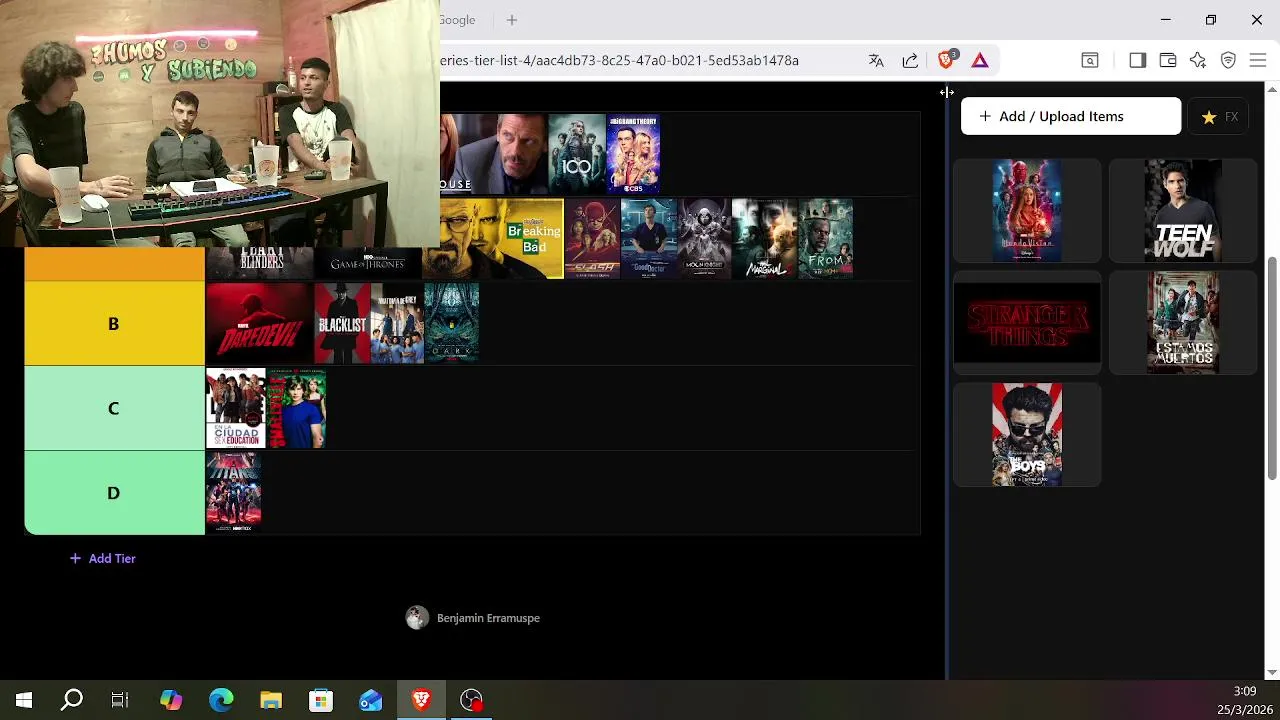Click the Dark poster in B tier

pos(452,323)
